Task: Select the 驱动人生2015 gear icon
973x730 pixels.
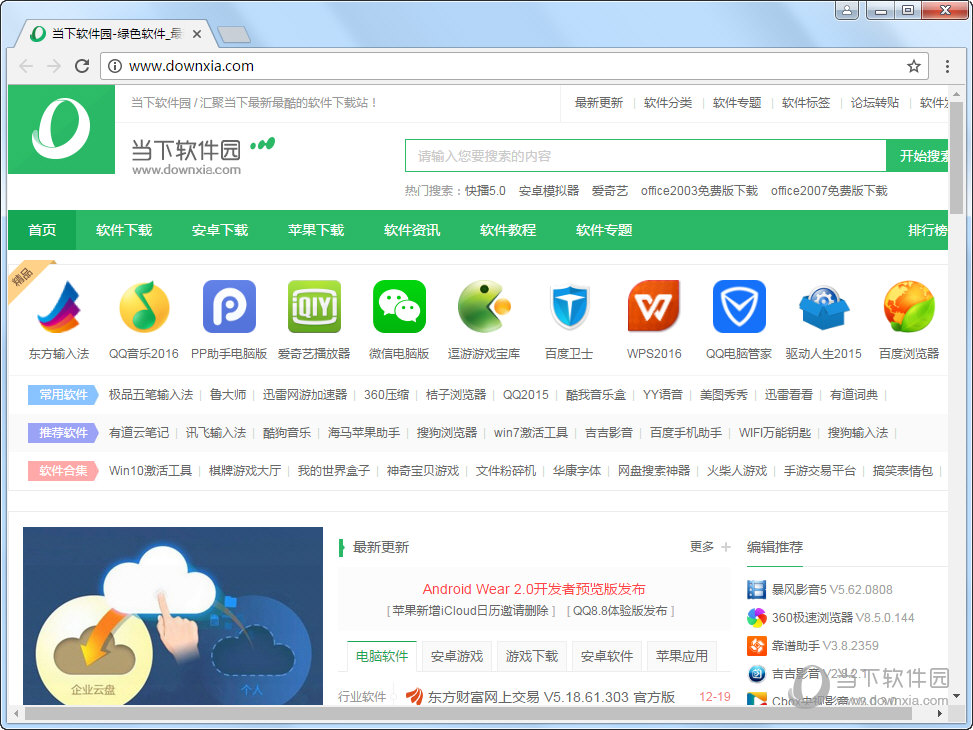Action: click(823, 306)
